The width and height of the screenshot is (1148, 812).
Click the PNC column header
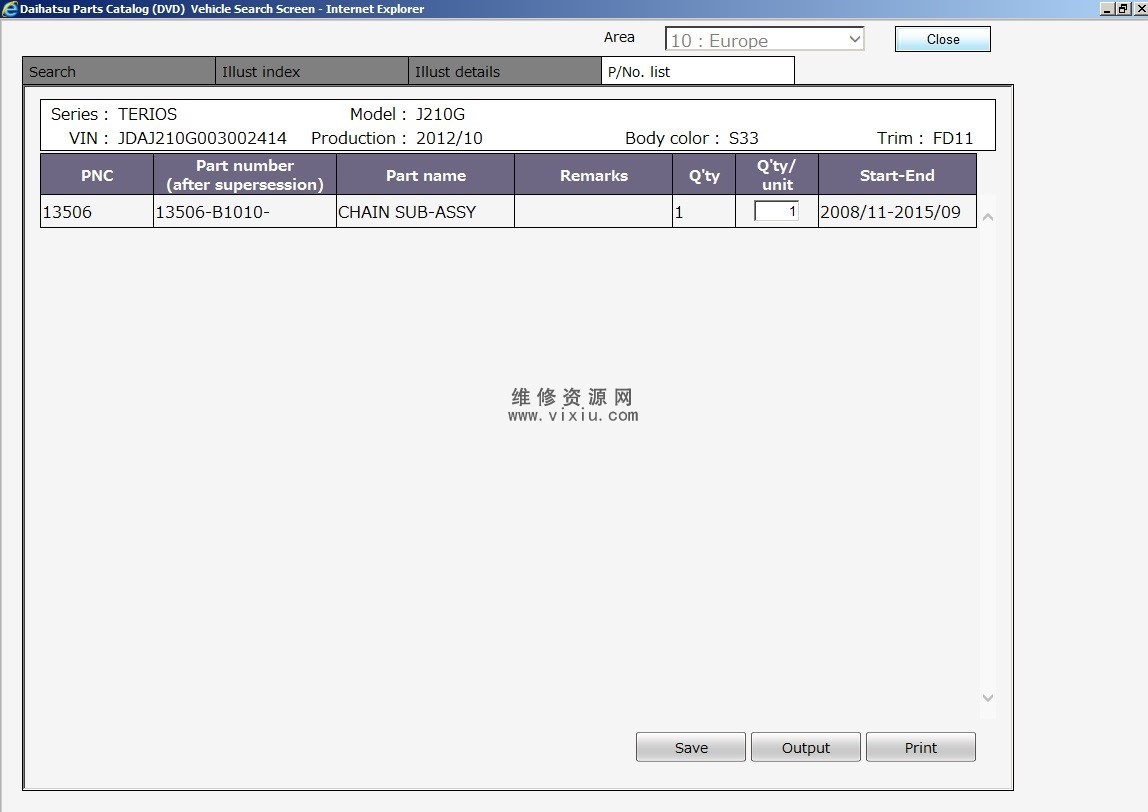coord(97,175)
